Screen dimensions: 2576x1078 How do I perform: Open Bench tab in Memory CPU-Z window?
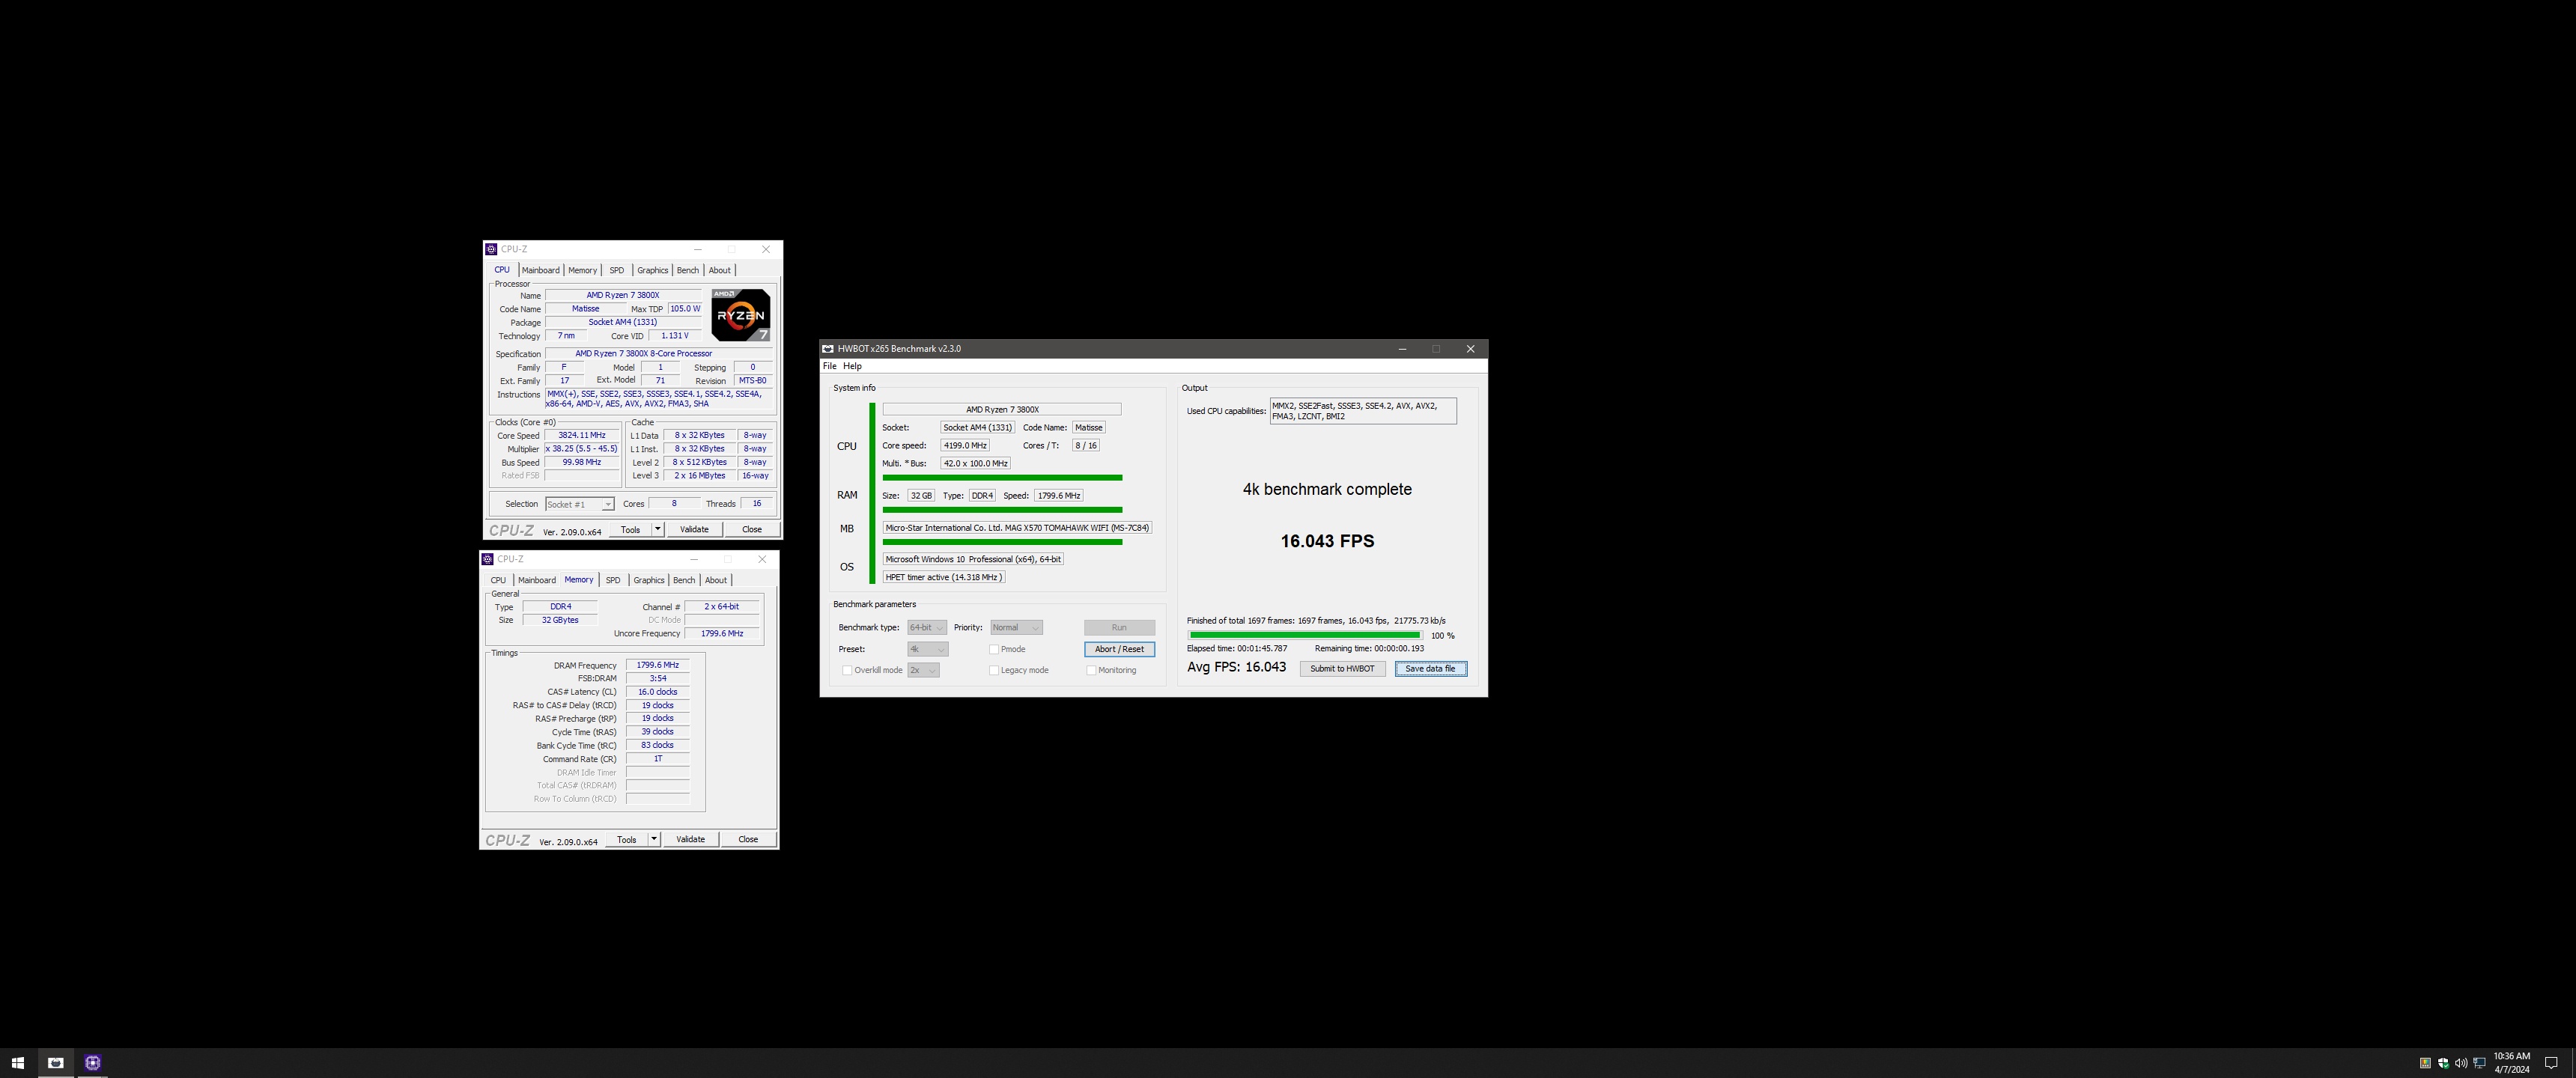coord(684,580)
